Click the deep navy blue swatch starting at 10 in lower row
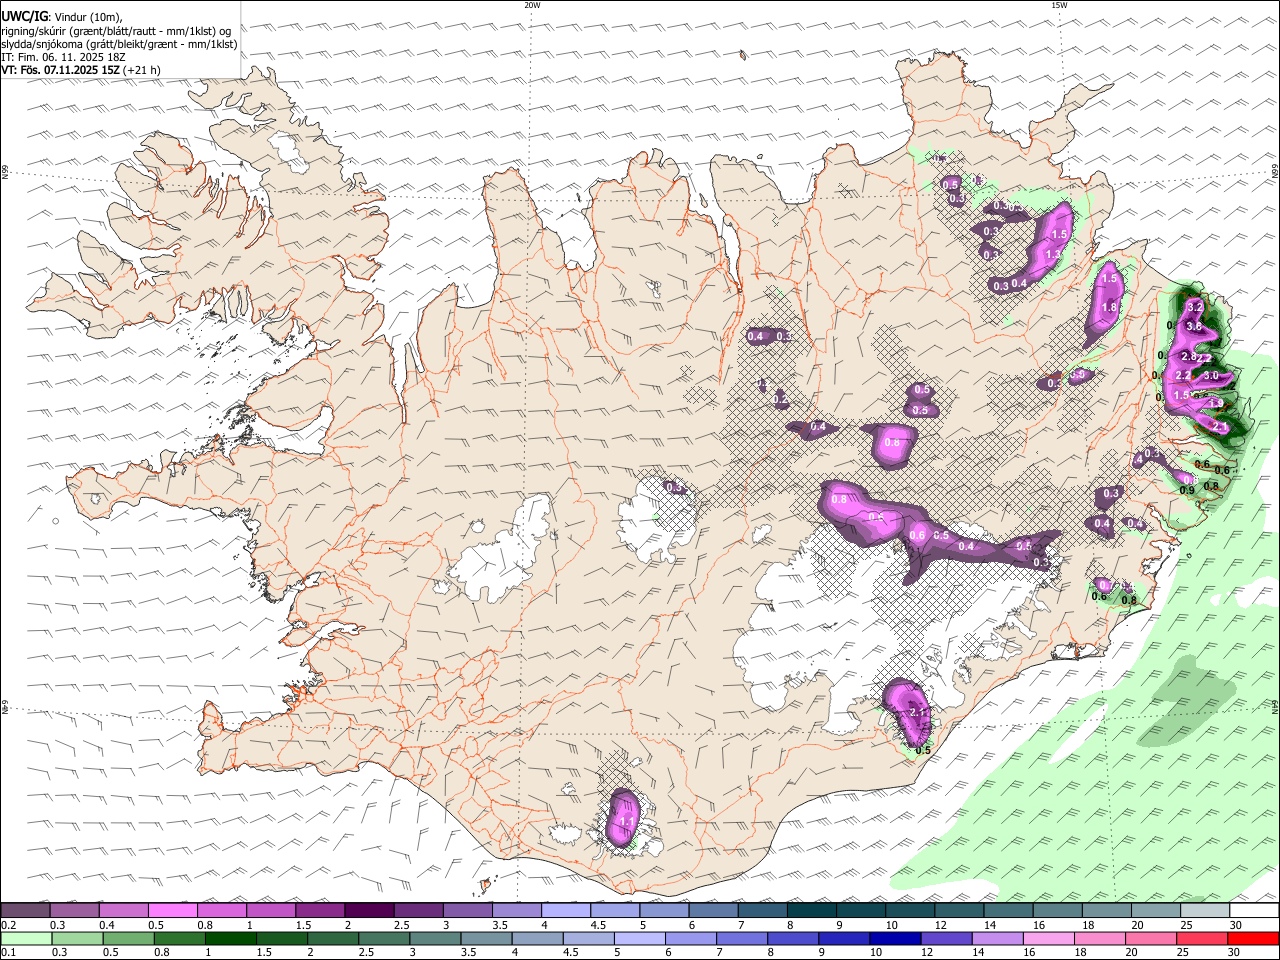This screenshot has width=1280, height=960. 896,938
